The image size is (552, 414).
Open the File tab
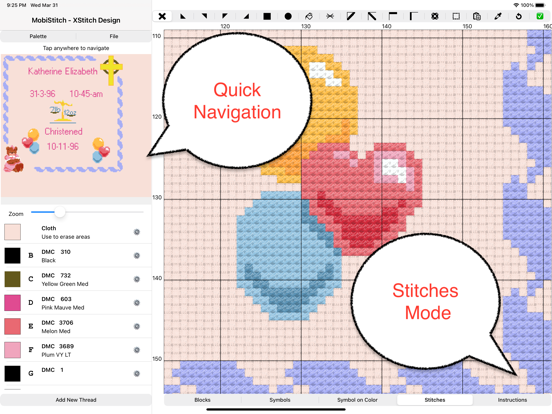click(114, 36)
